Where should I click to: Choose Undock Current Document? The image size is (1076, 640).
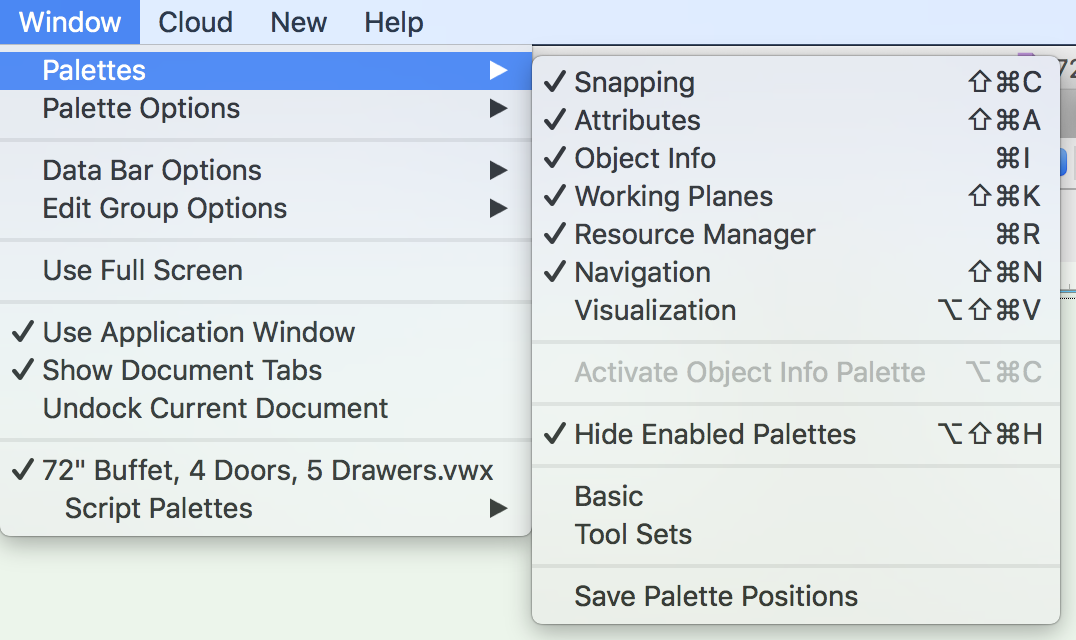214,408
